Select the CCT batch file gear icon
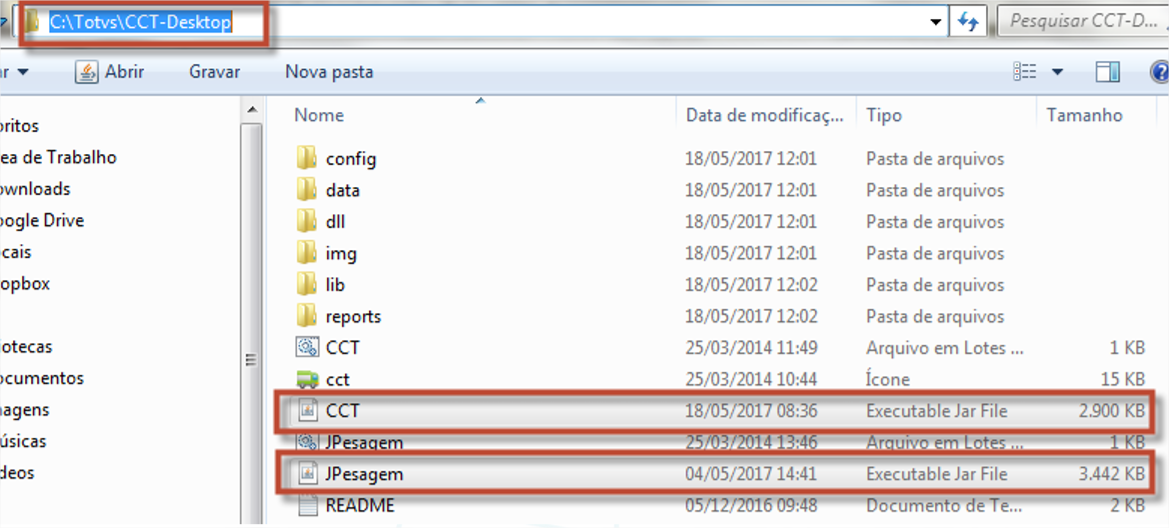The height and width of the screenshot is (528, 1169). (307, 348)
